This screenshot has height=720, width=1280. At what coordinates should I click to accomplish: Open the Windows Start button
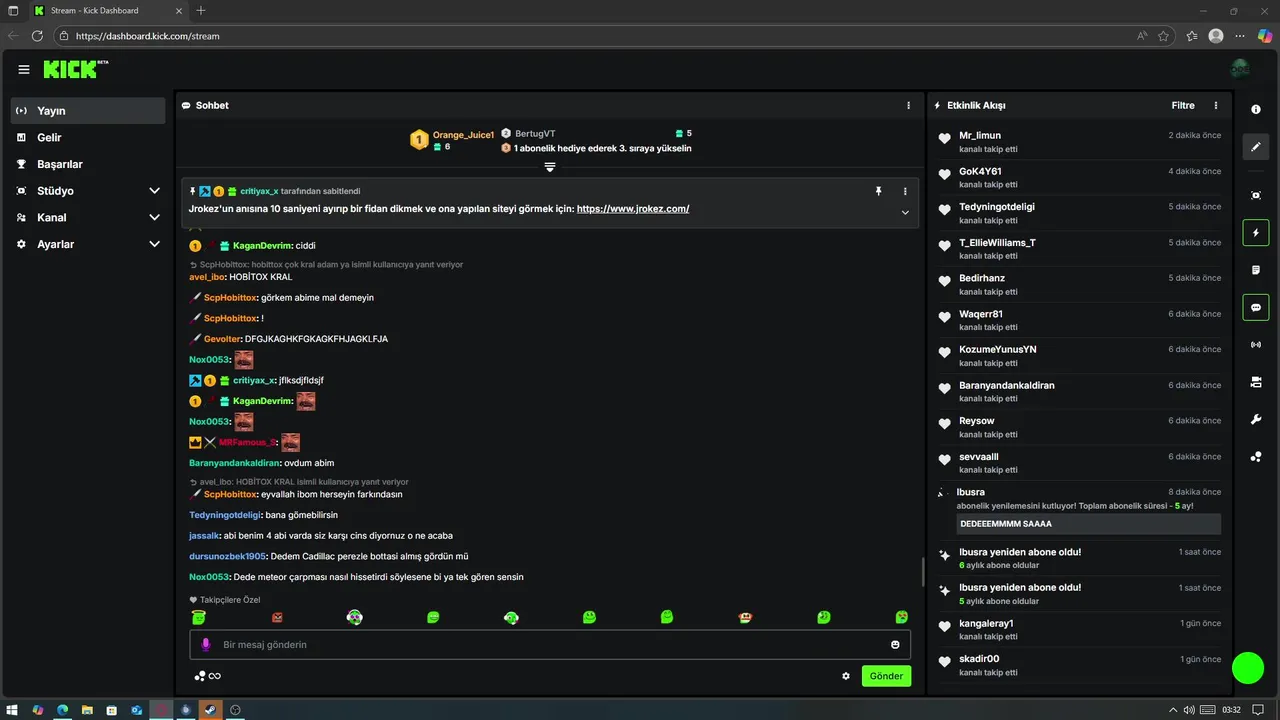[13, 710]
